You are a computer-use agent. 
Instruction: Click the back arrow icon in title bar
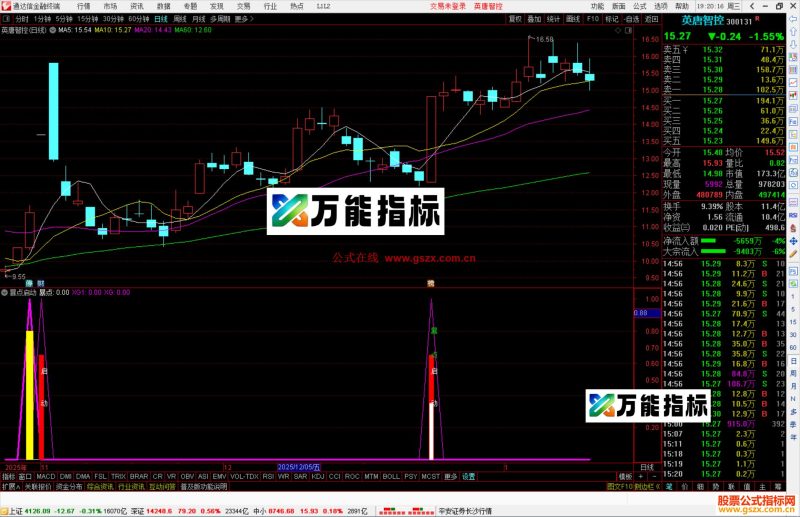tap(752, 6)
